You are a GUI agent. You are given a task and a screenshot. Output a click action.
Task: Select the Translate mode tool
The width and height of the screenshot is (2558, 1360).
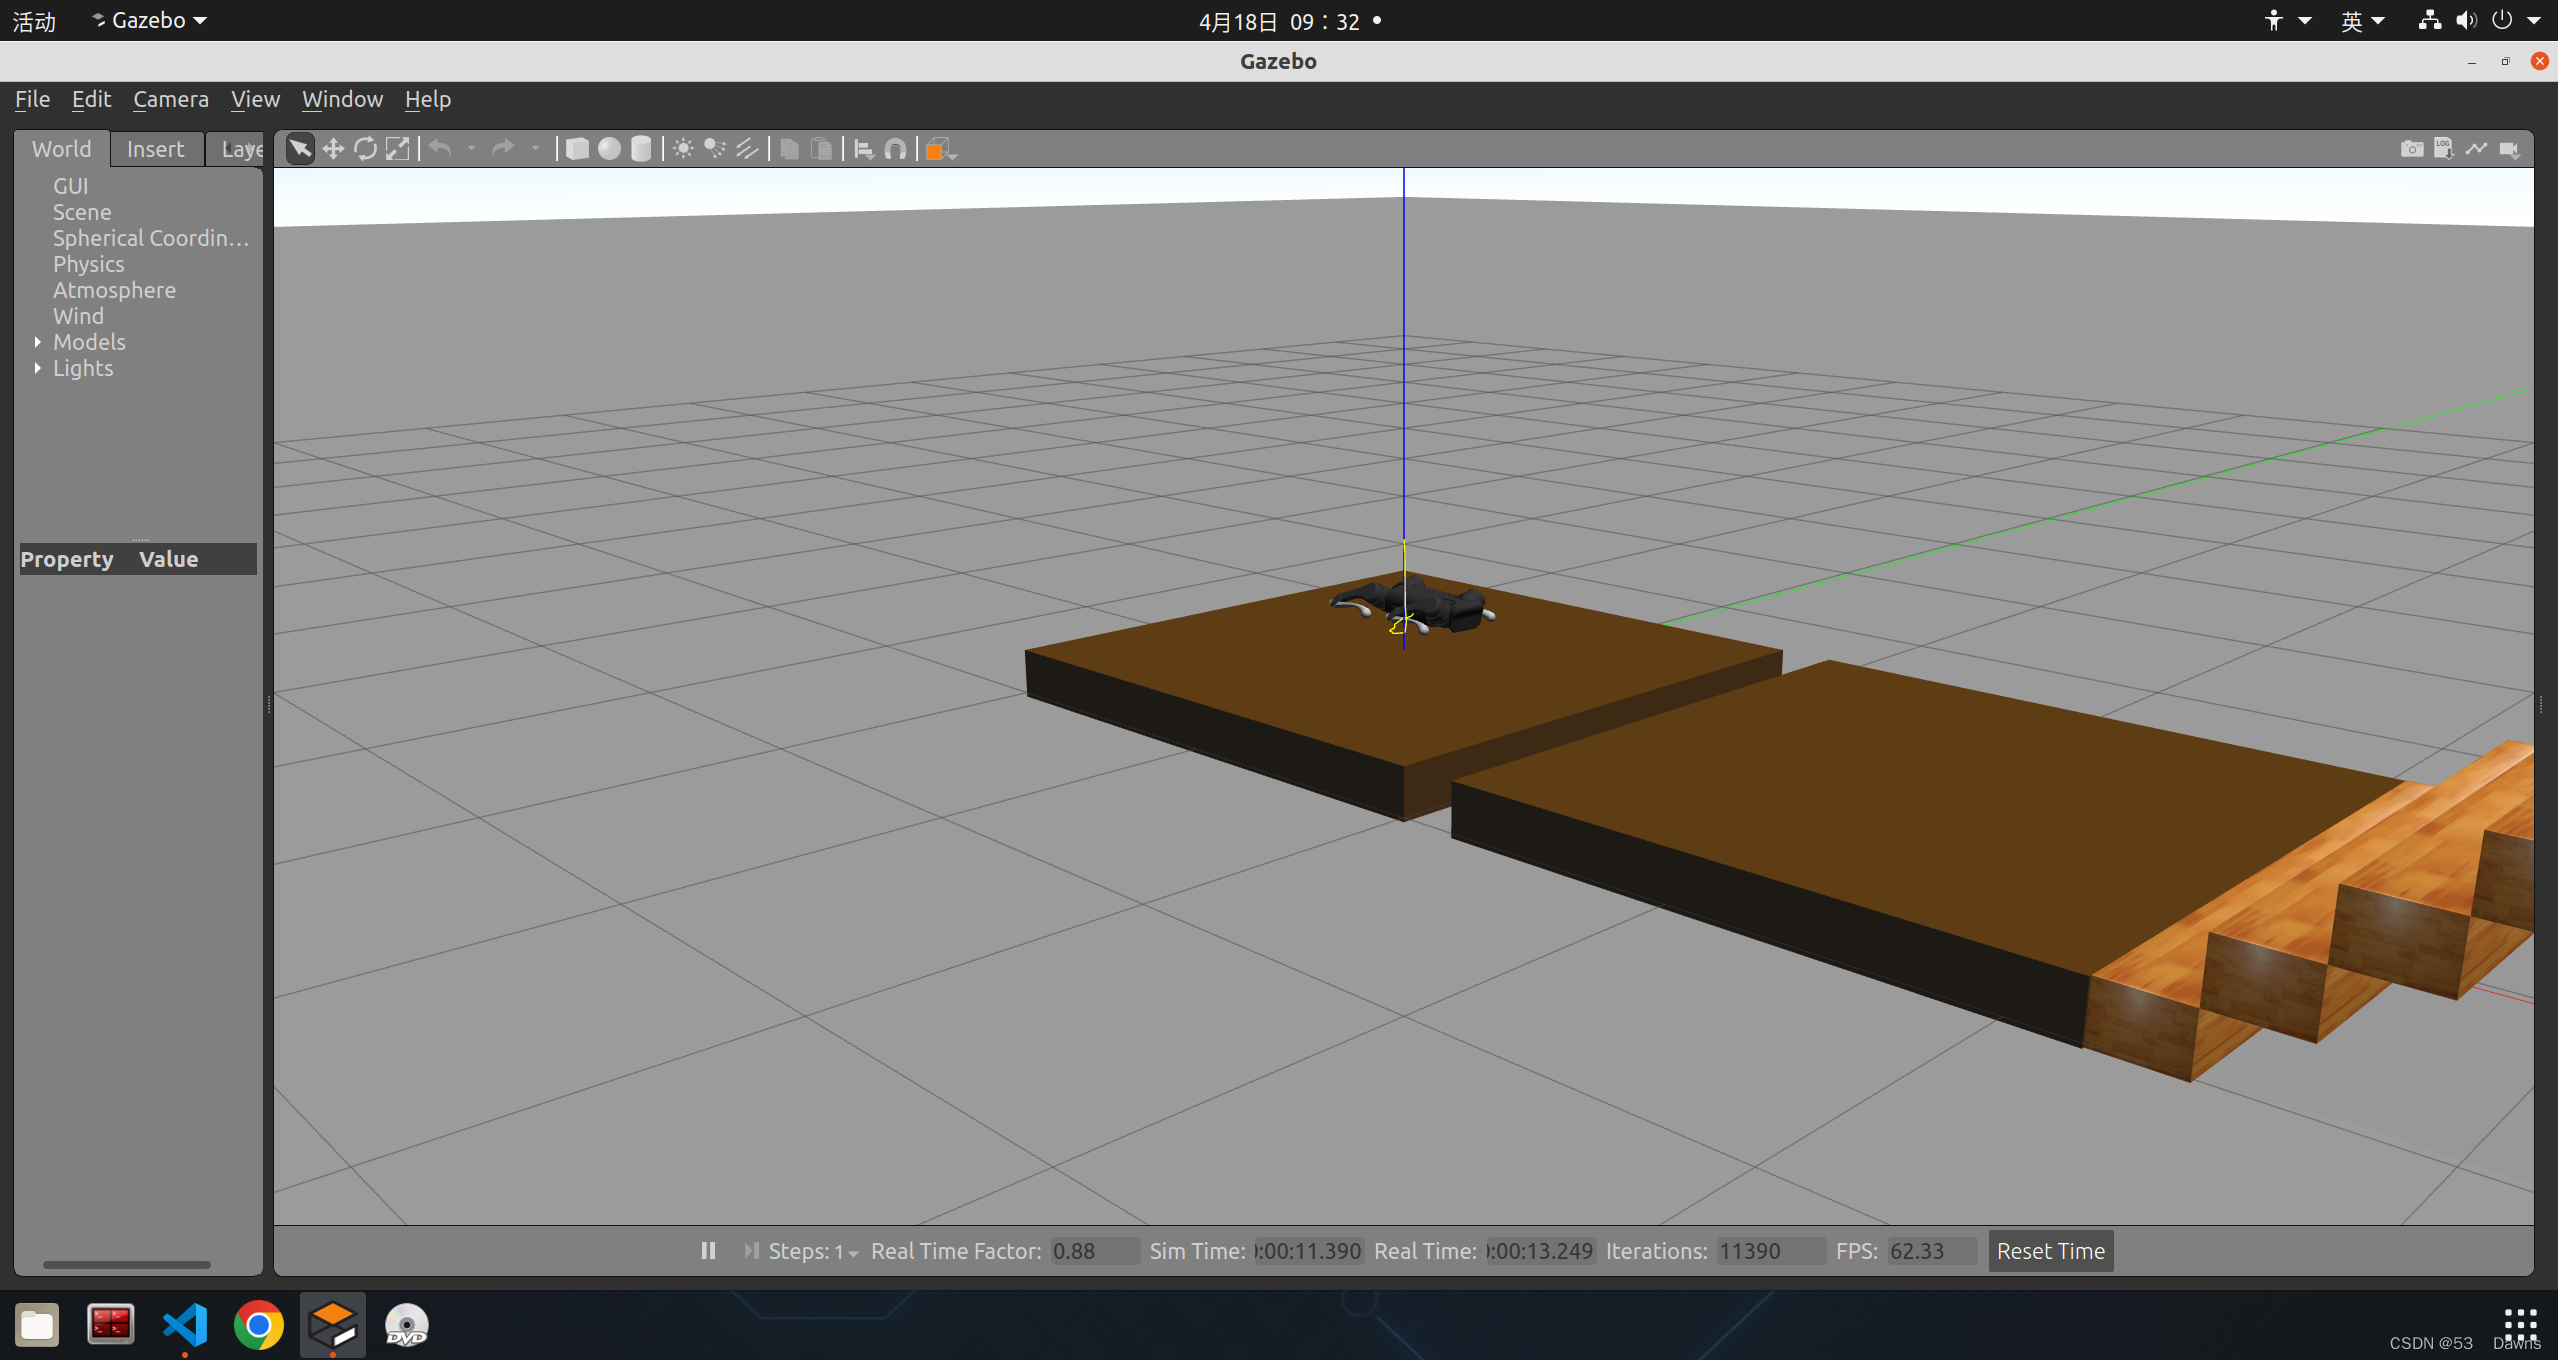(333, 149)
